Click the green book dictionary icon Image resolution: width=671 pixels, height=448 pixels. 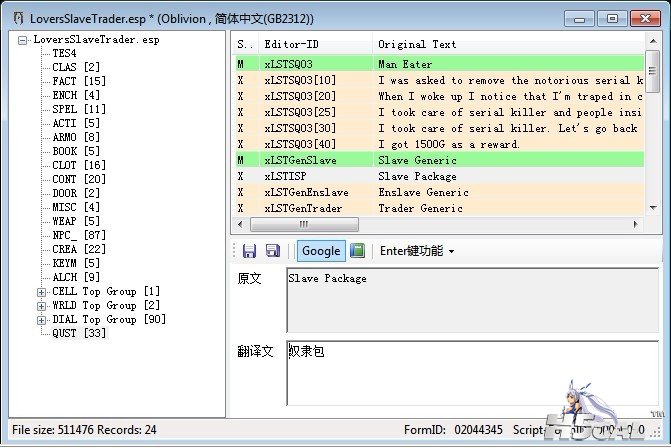(357, 251)
